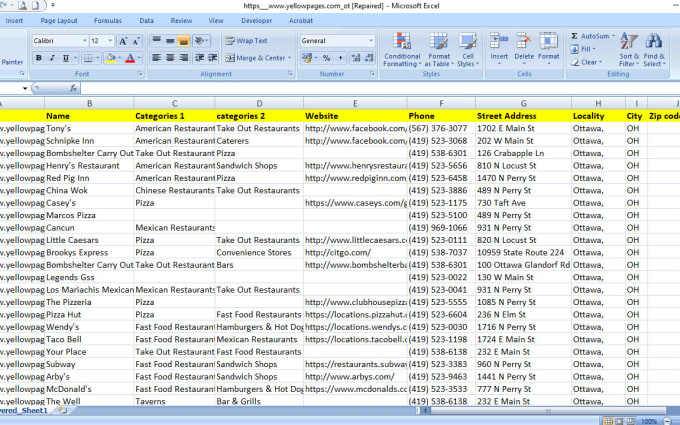Delete cells icon

524,41
